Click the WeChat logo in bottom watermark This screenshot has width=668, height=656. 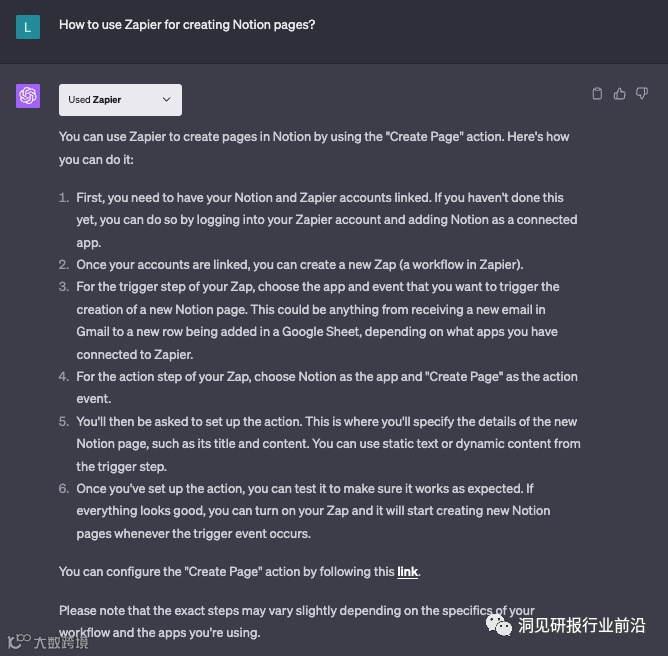[499, 625]
